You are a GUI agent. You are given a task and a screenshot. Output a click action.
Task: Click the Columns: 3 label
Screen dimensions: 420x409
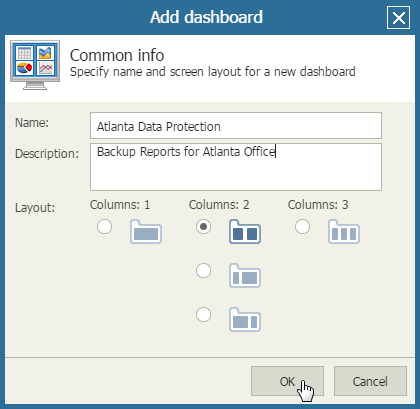pos(318,205)
